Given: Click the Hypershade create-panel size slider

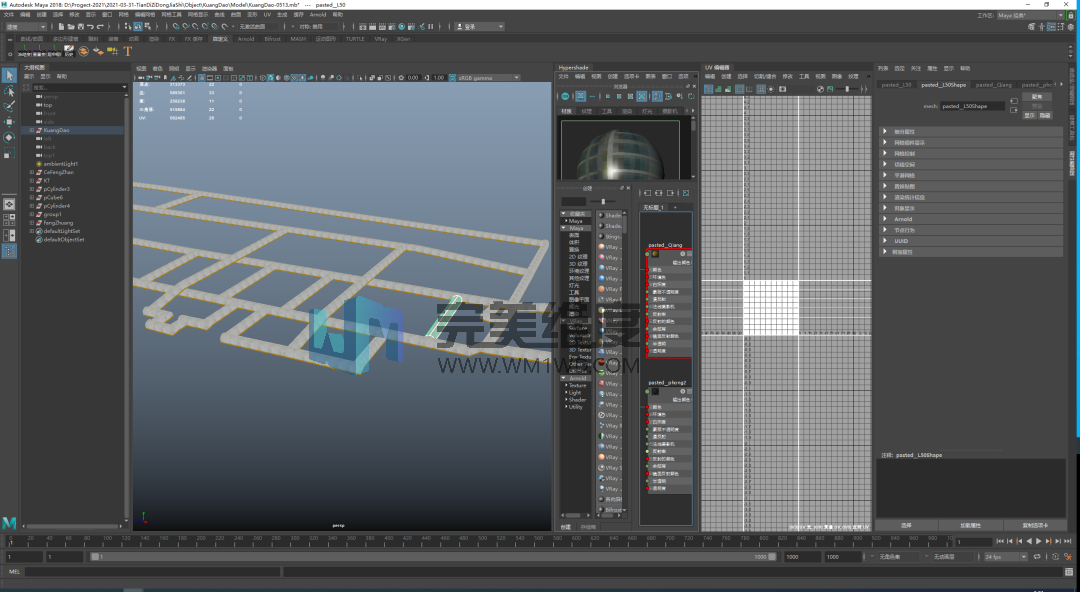Looking at the screenshot, I should (603, 201).
